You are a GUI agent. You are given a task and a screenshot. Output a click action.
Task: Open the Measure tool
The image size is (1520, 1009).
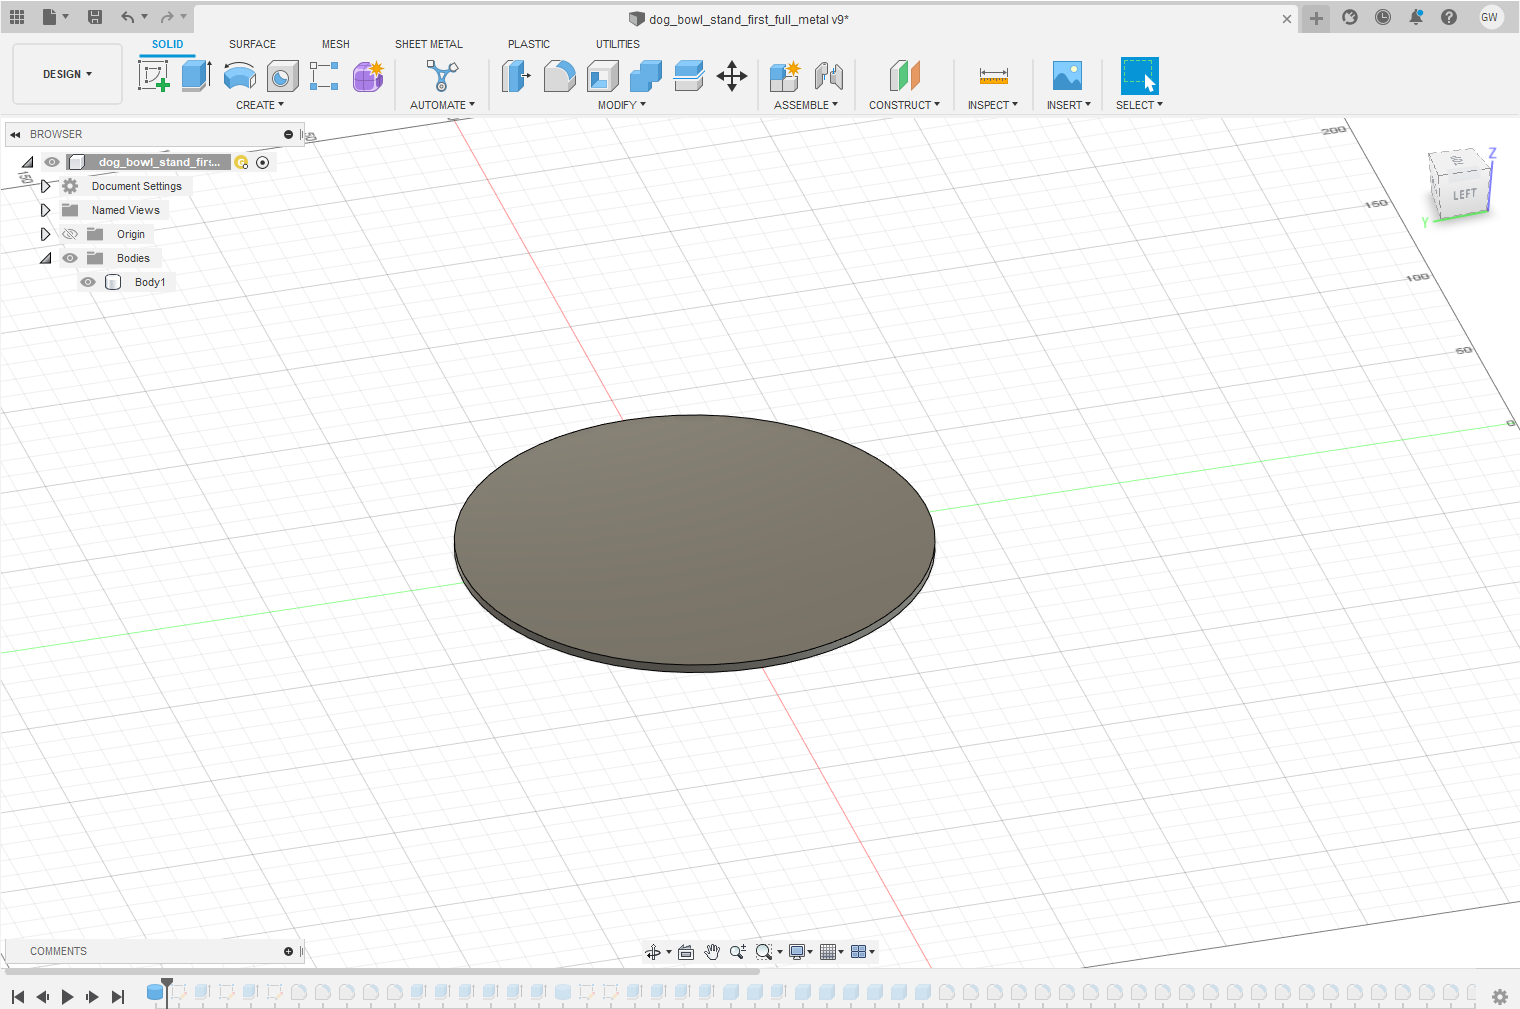pyautogui.click(x=993, y=76)
